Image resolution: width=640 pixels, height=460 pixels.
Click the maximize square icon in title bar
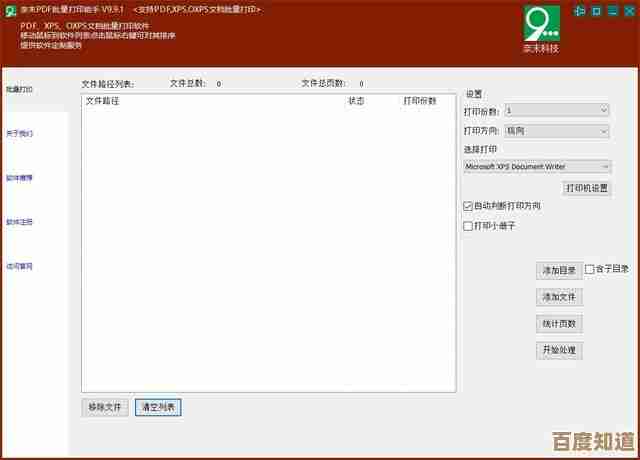tap(597, 11)
